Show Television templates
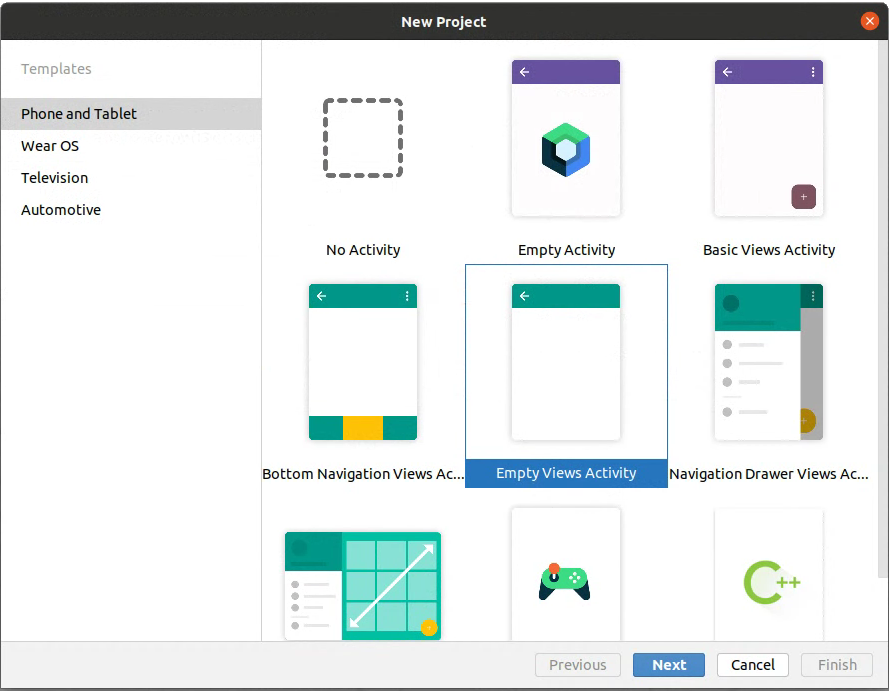889x691 pixels. (x=55, y=178)
